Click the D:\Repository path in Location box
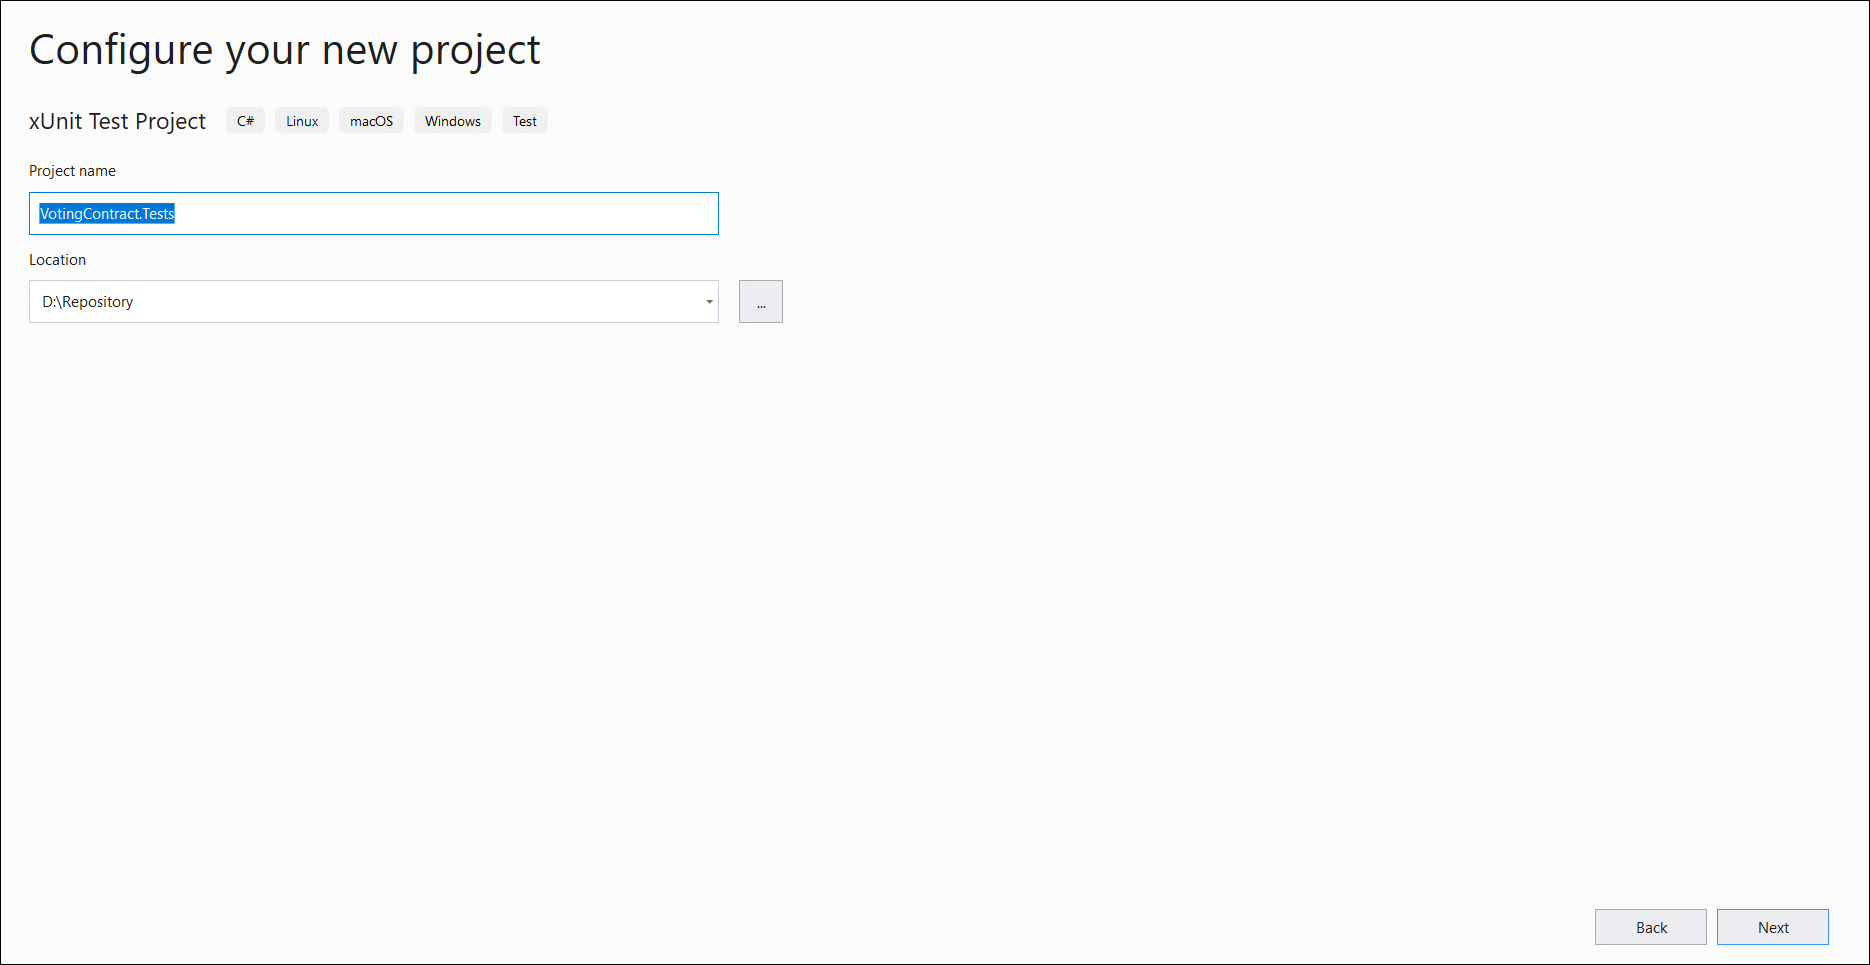Viewport: 1870px width, 965px height. tap(88, 302)
